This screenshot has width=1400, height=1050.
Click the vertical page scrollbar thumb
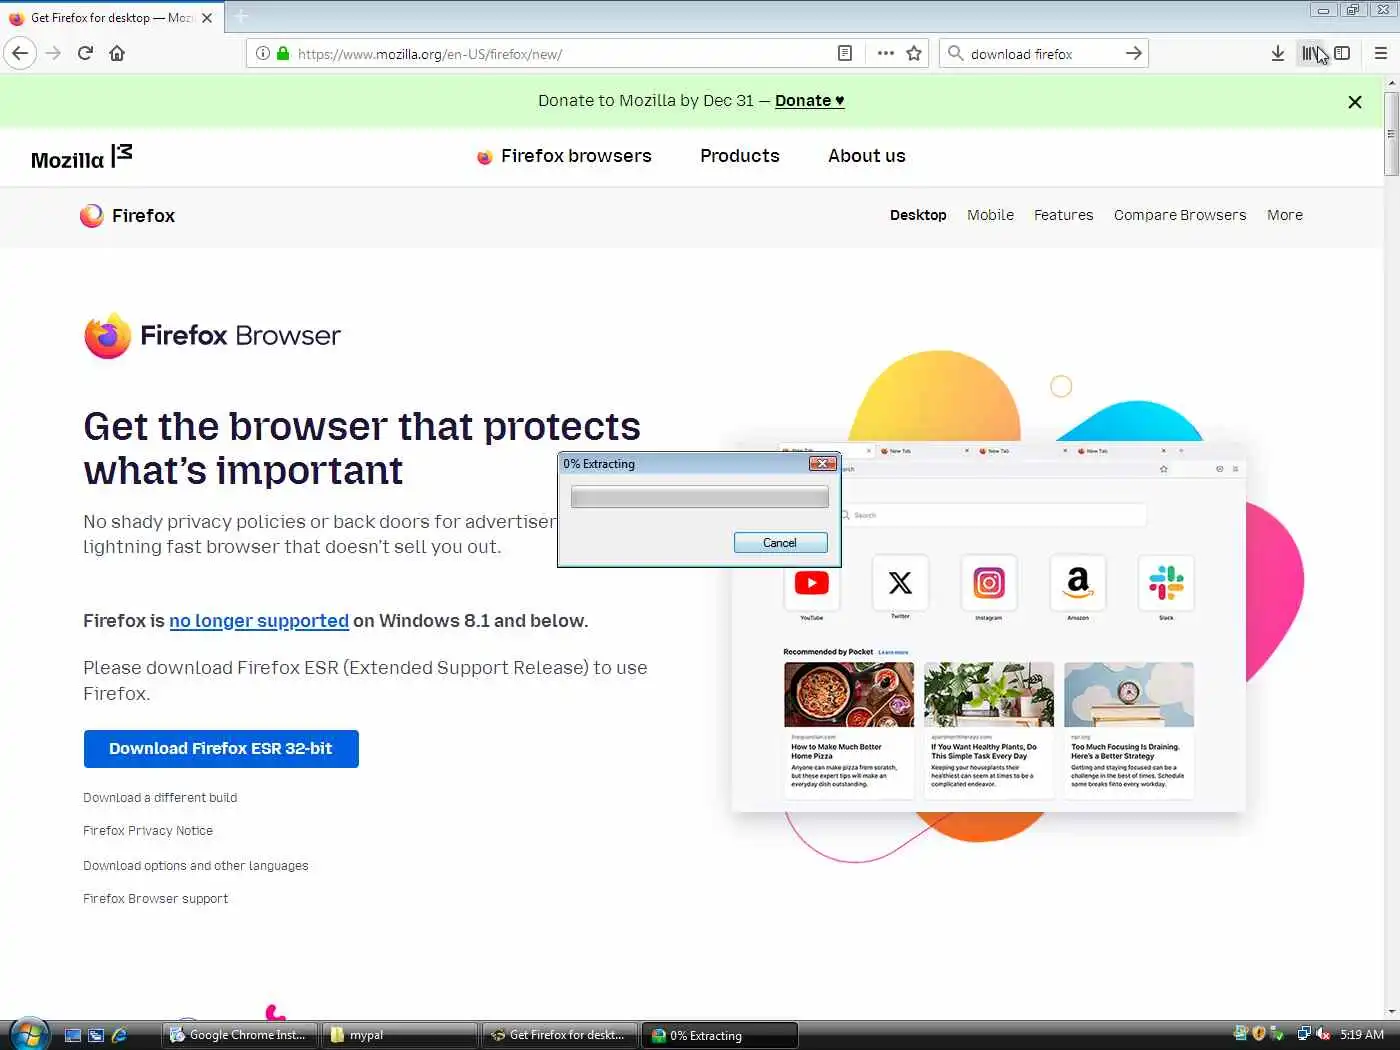pyautogui.click(x=1391, y=133)
